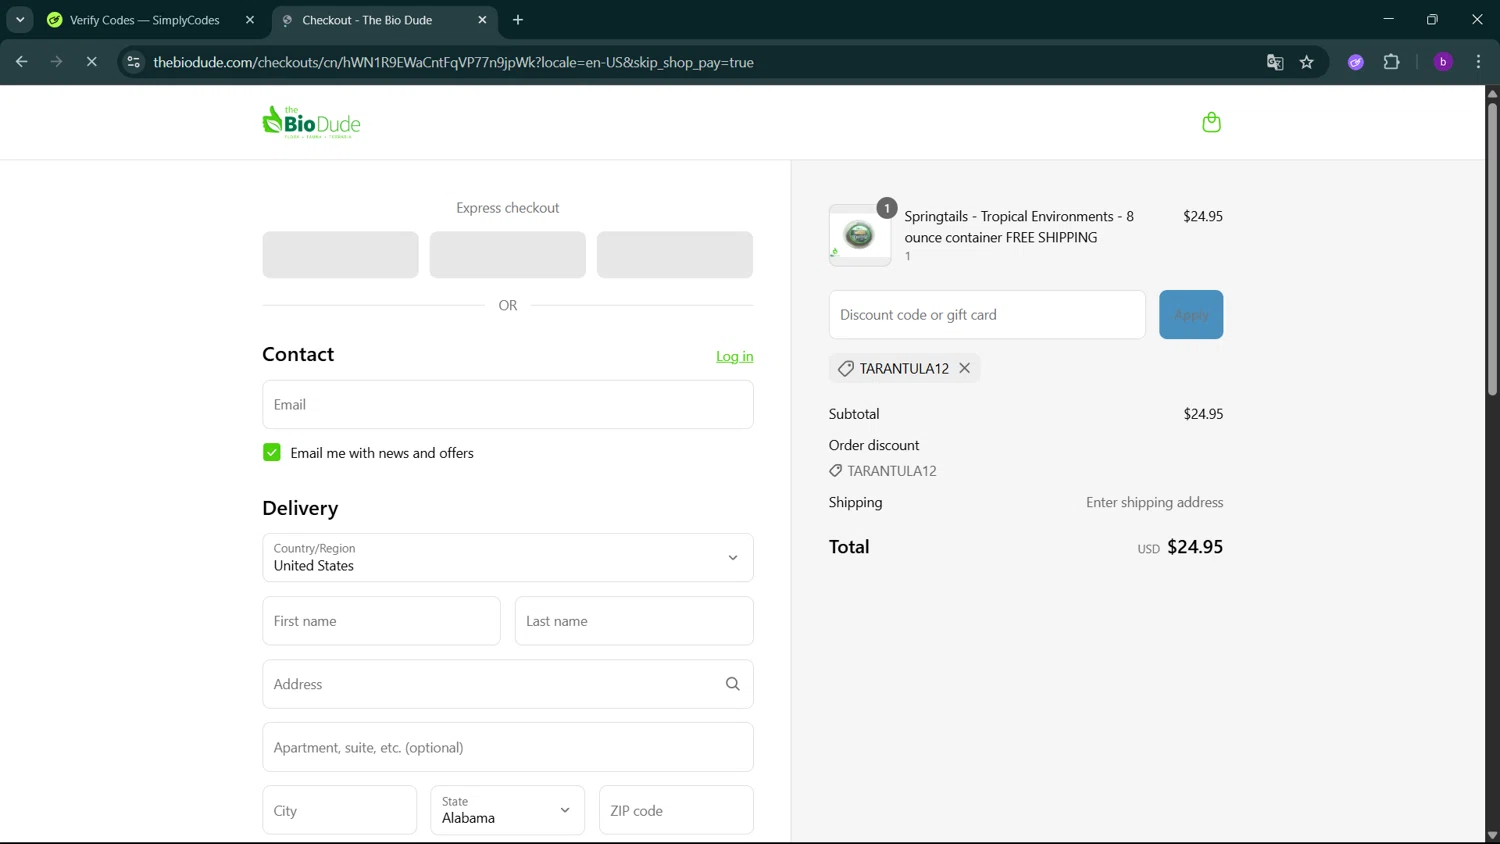The height and width of the screenshot is (844, 1500).
Task: Uncheck Email me with news and offers
Action: (272, 452)
